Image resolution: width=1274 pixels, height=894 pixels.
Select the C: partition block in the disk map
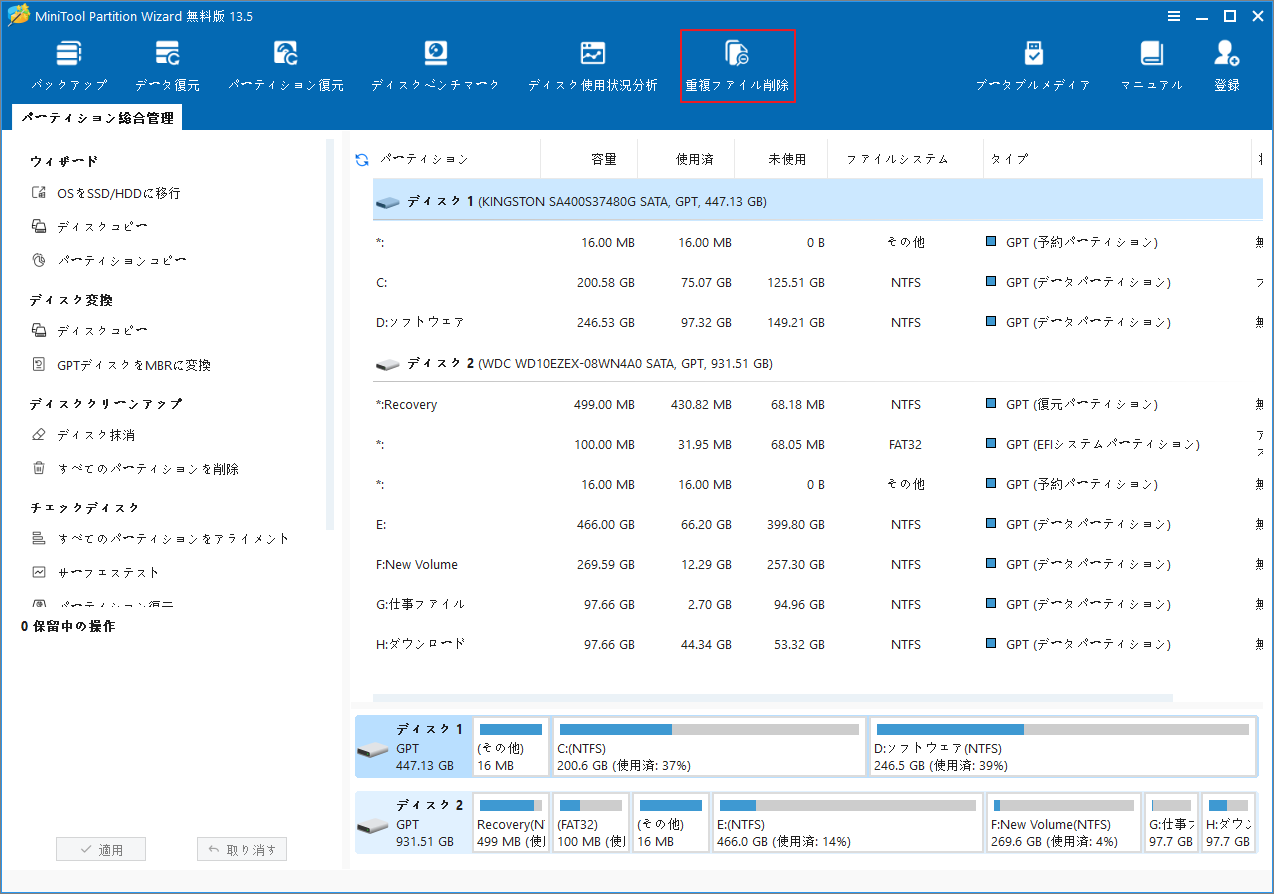click(710, 746)
